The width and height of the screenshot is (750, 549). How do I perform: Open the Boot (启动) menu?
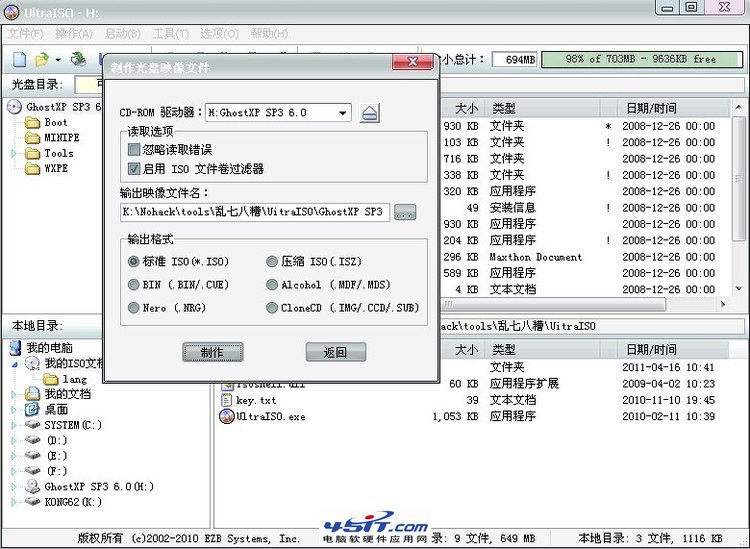pyautogui.click(x=123, y=33)
